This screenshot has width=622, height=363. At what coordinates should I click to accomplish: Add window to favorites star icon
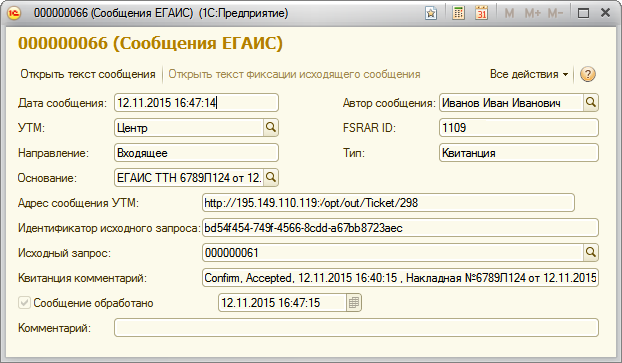point(431,13)
